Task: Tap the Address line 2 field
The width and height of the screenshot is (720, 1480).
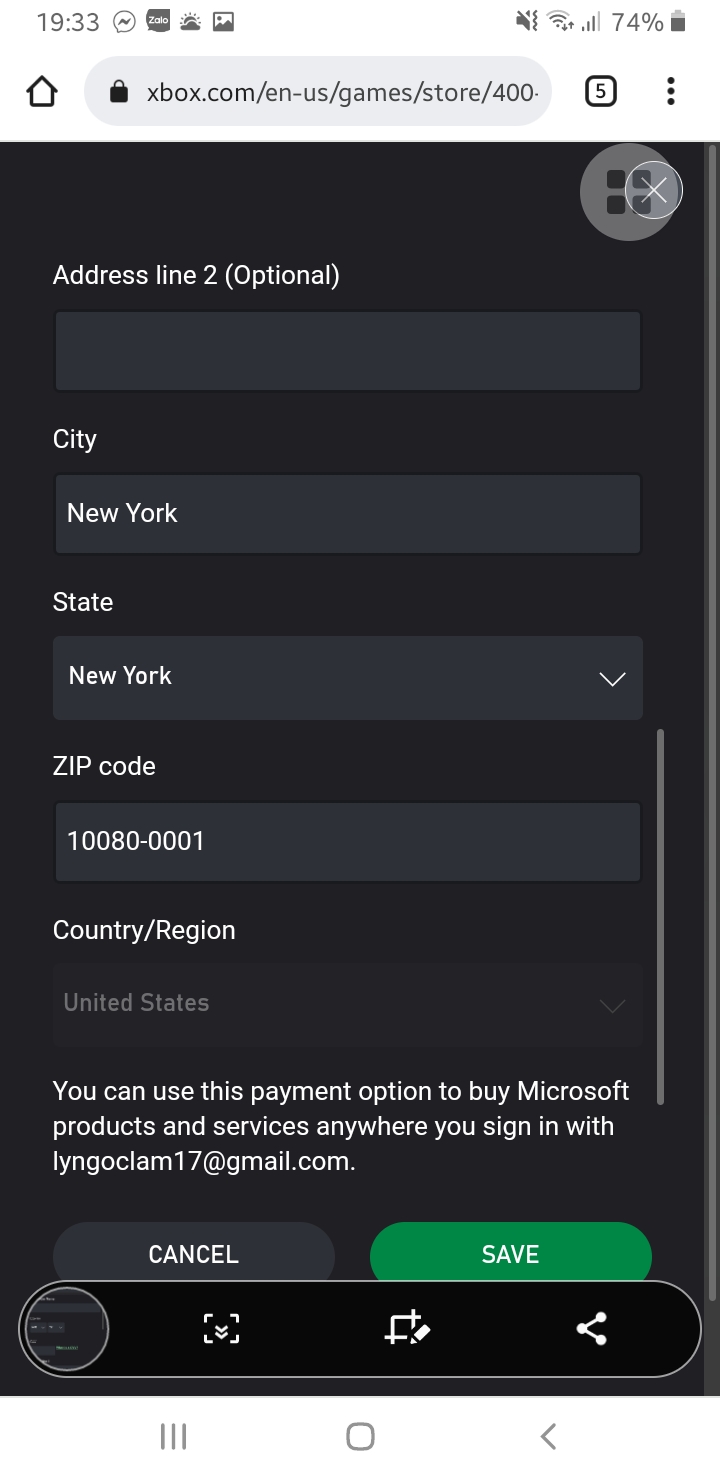Action: [347, 351]
